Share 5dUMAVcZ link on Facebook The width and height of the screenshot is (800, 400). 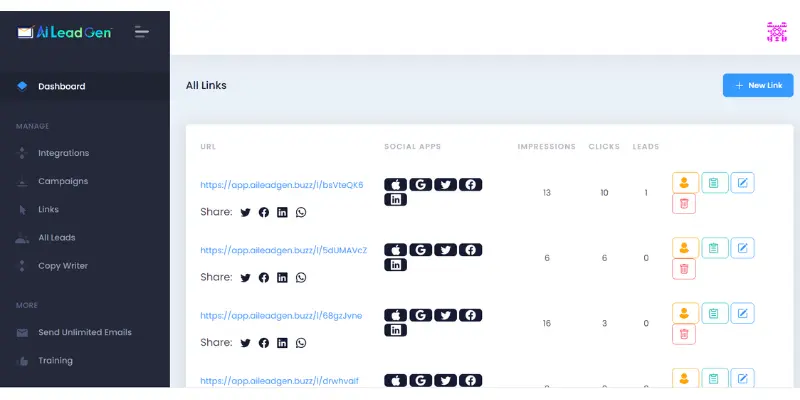[264, 278]
